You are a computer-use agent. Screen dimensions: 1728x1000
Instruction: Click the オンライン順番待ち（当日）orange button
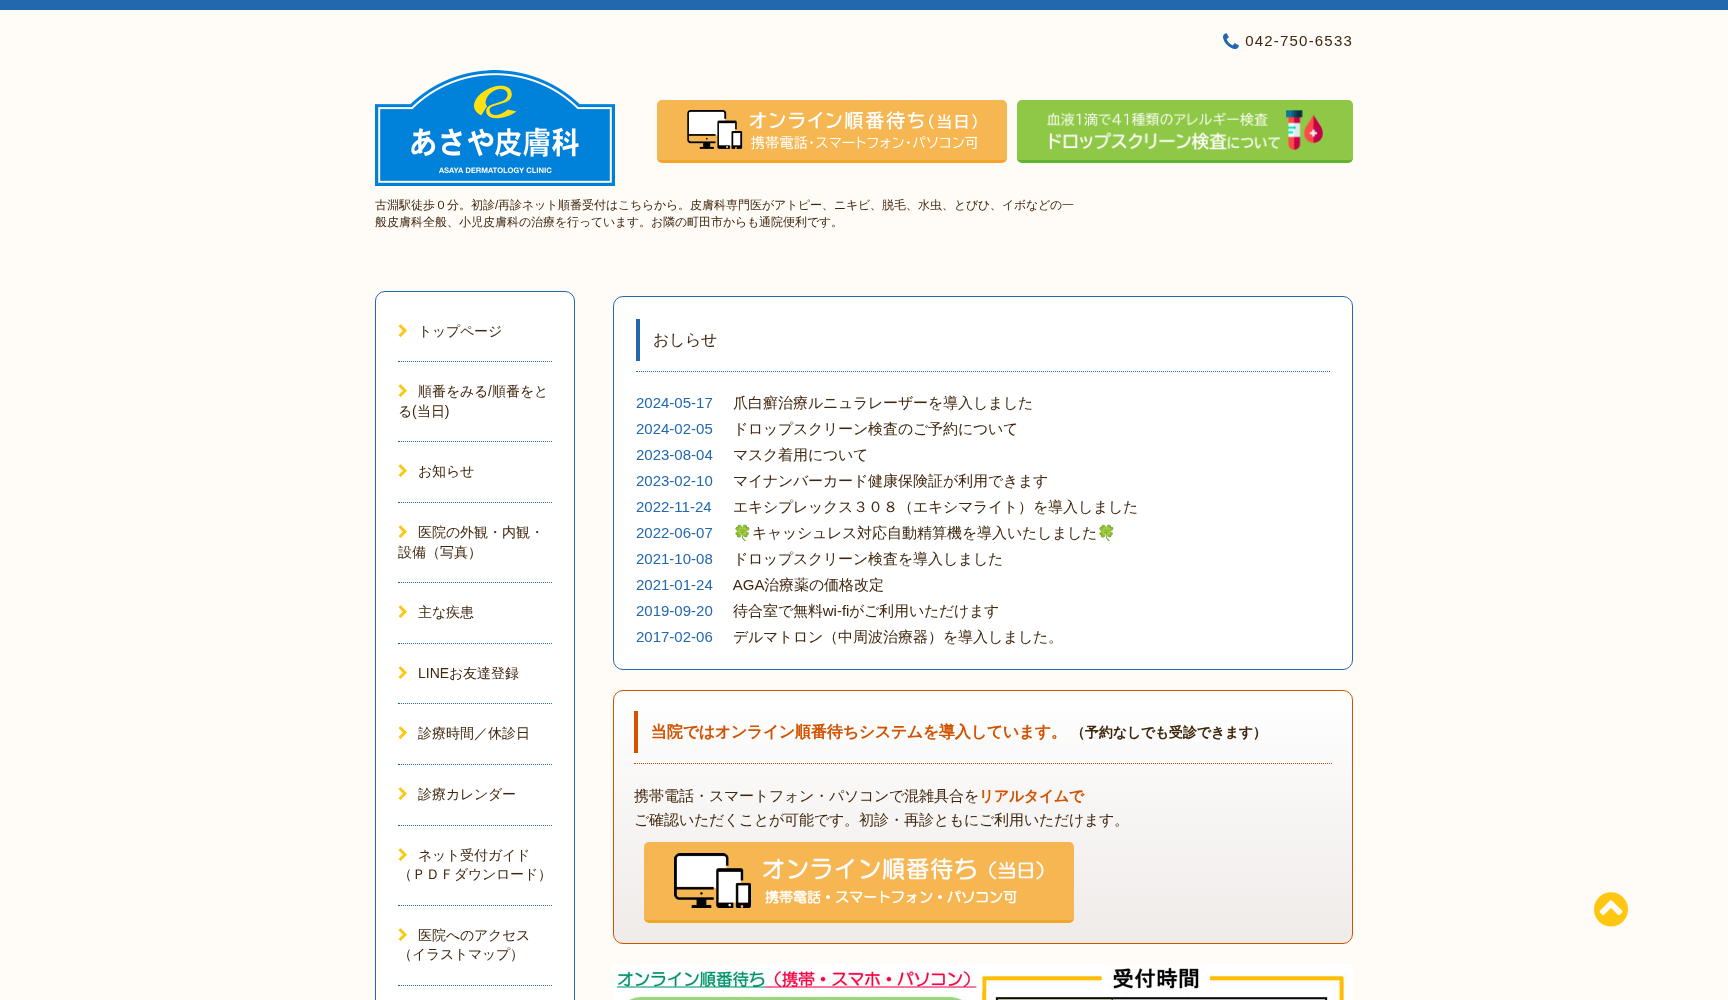(x=858, y=882)
